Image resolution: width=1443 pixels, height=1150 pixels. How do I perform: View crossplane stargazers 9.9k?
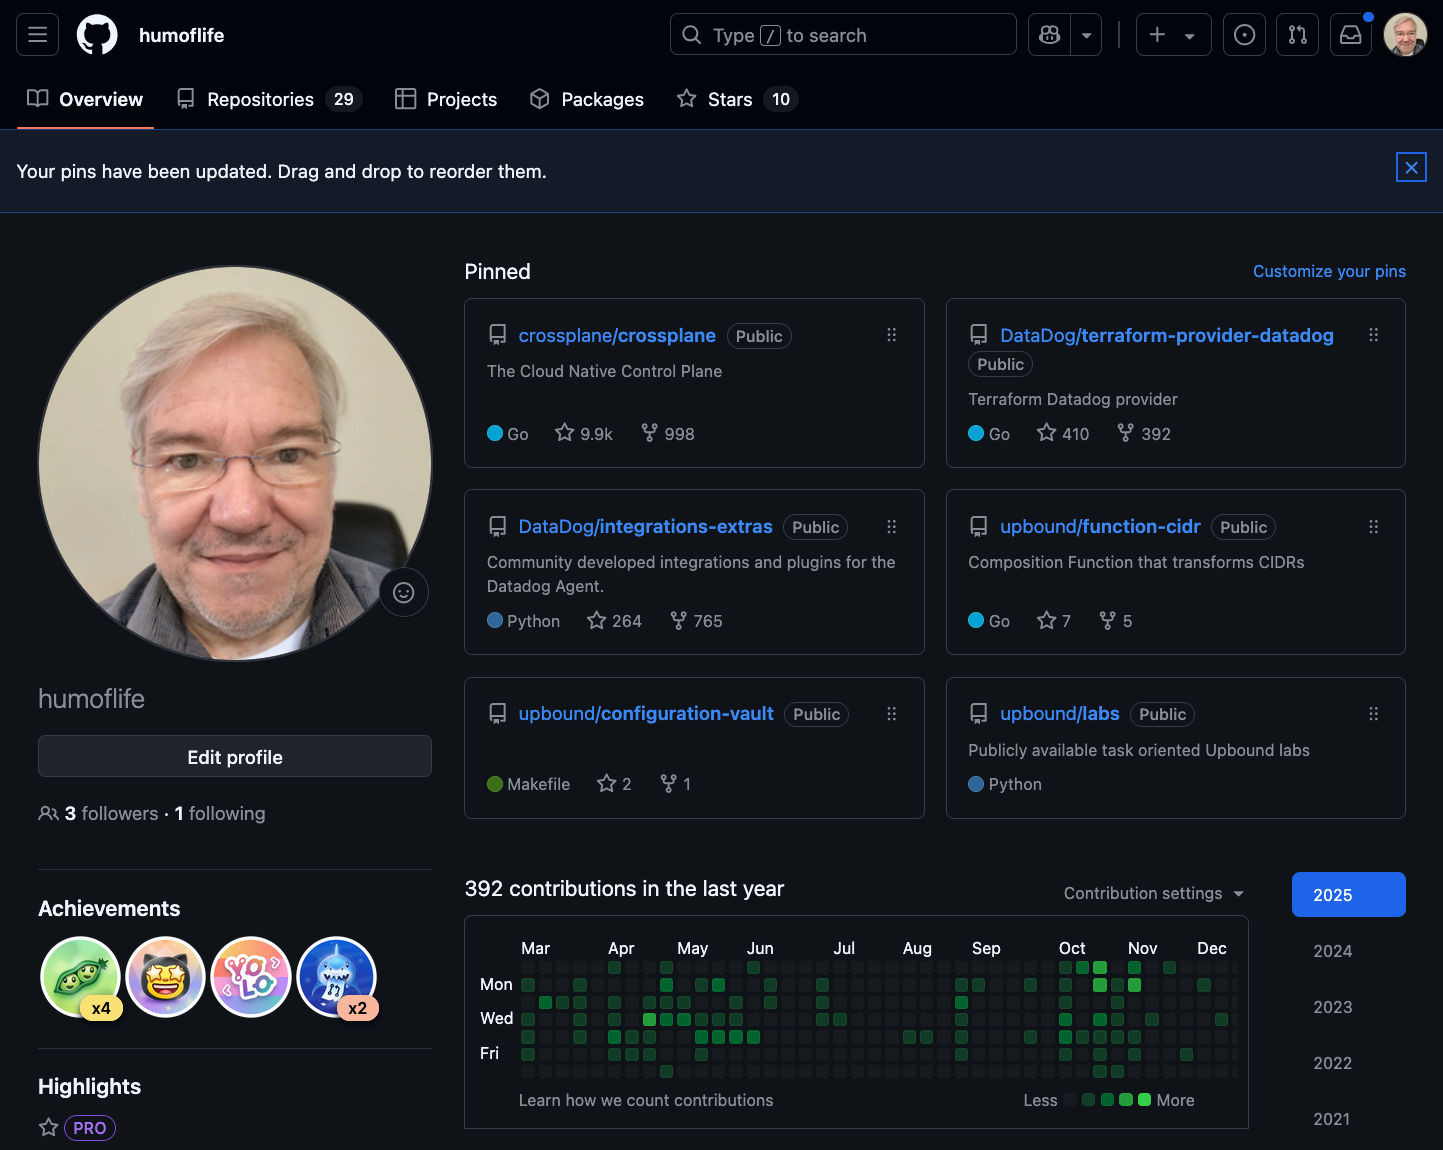point(584,433)
